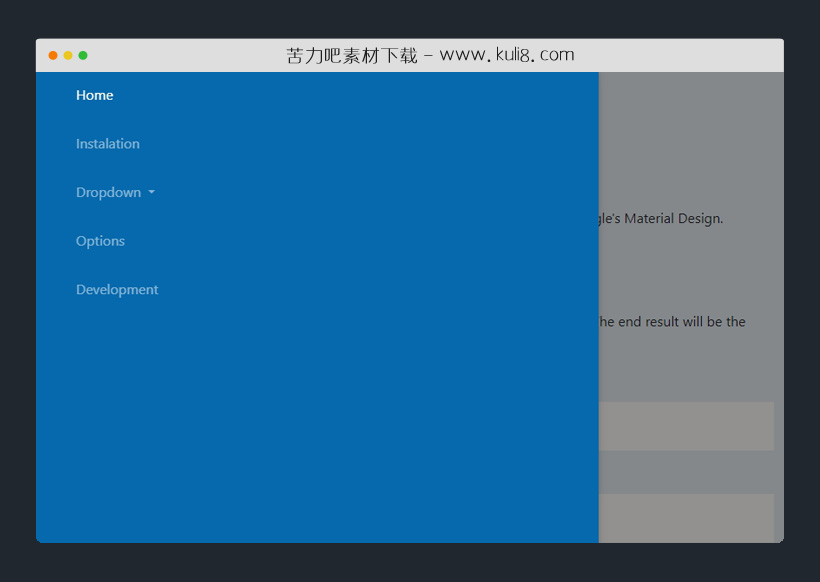Click the yellow minimize traffic light
This screenshot has width=820, height=582.
click(x=67, y=56)
